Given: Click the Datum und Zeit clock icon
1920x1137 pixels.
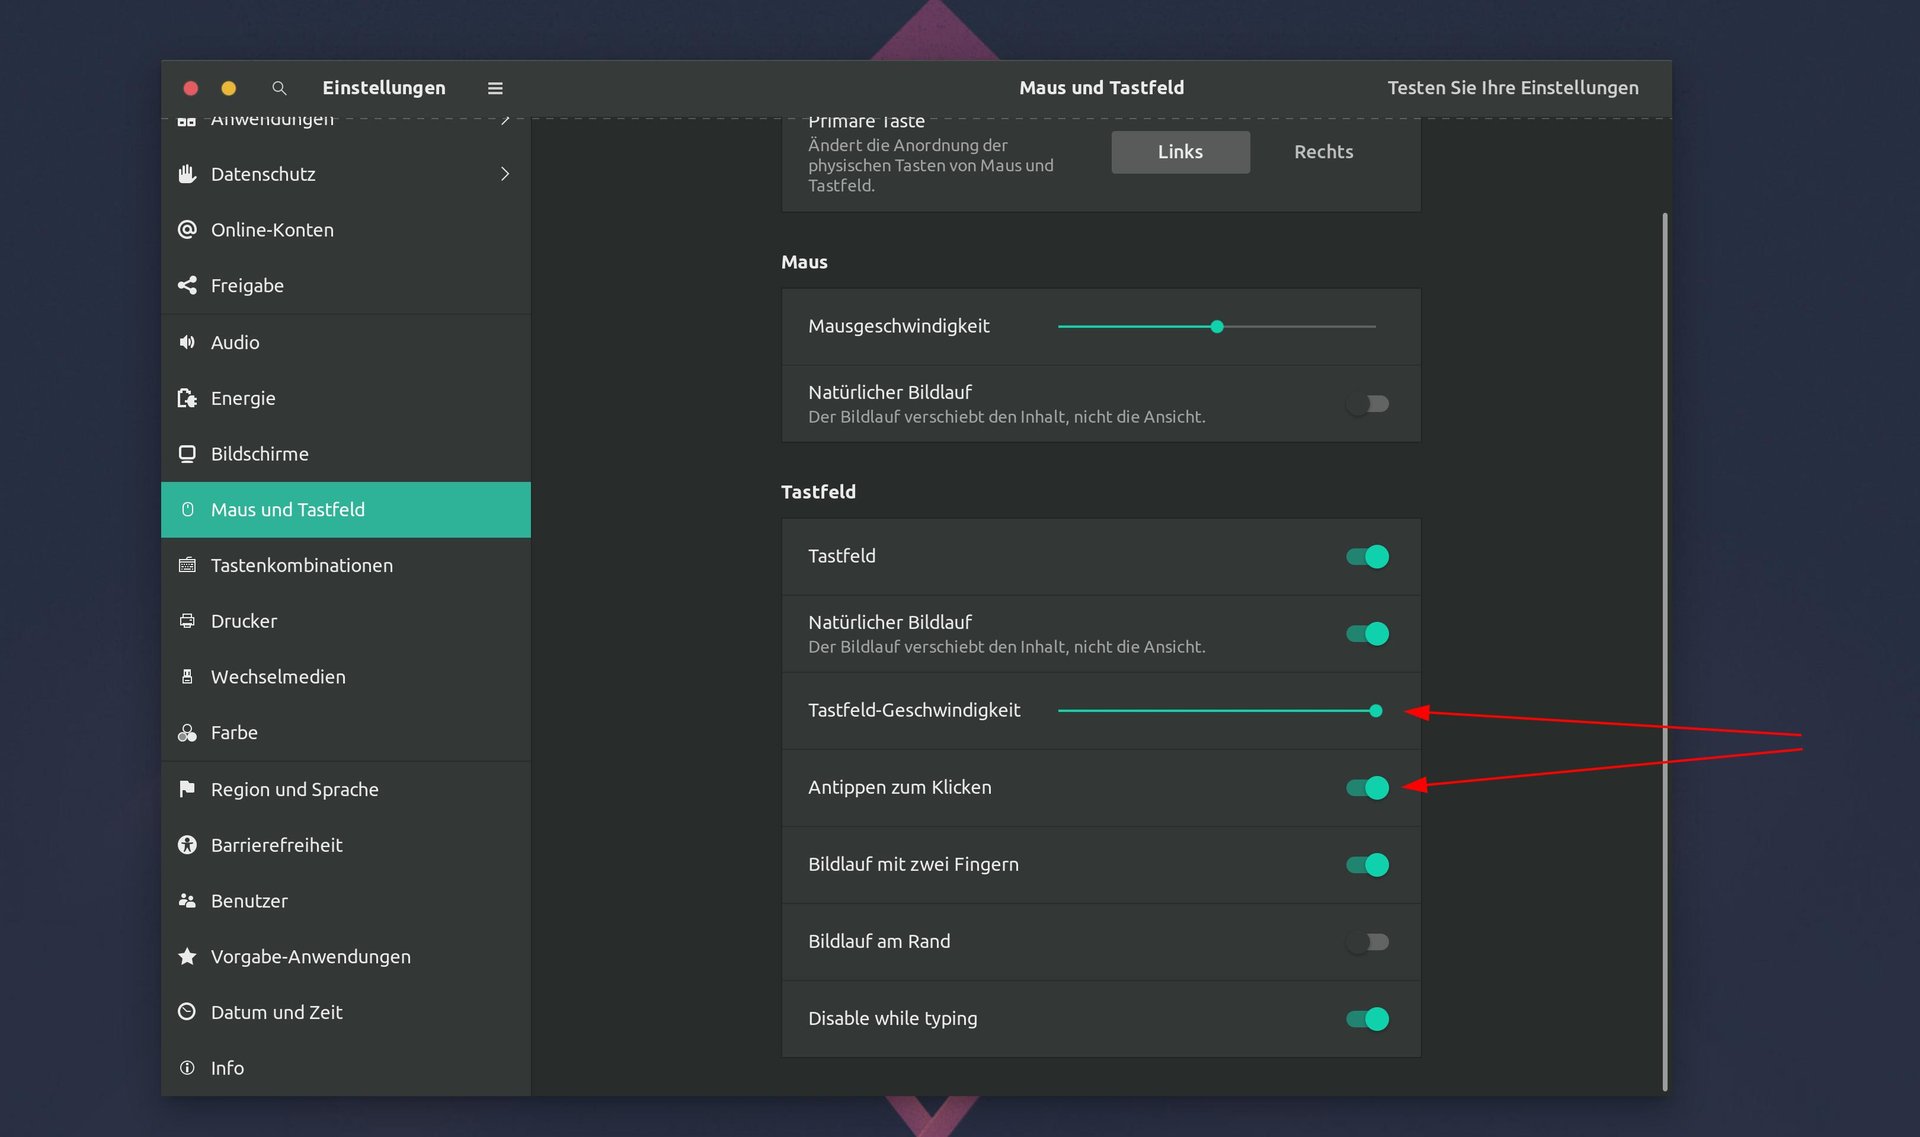Looking at the screenshot, I should (x=187, y=1012).
